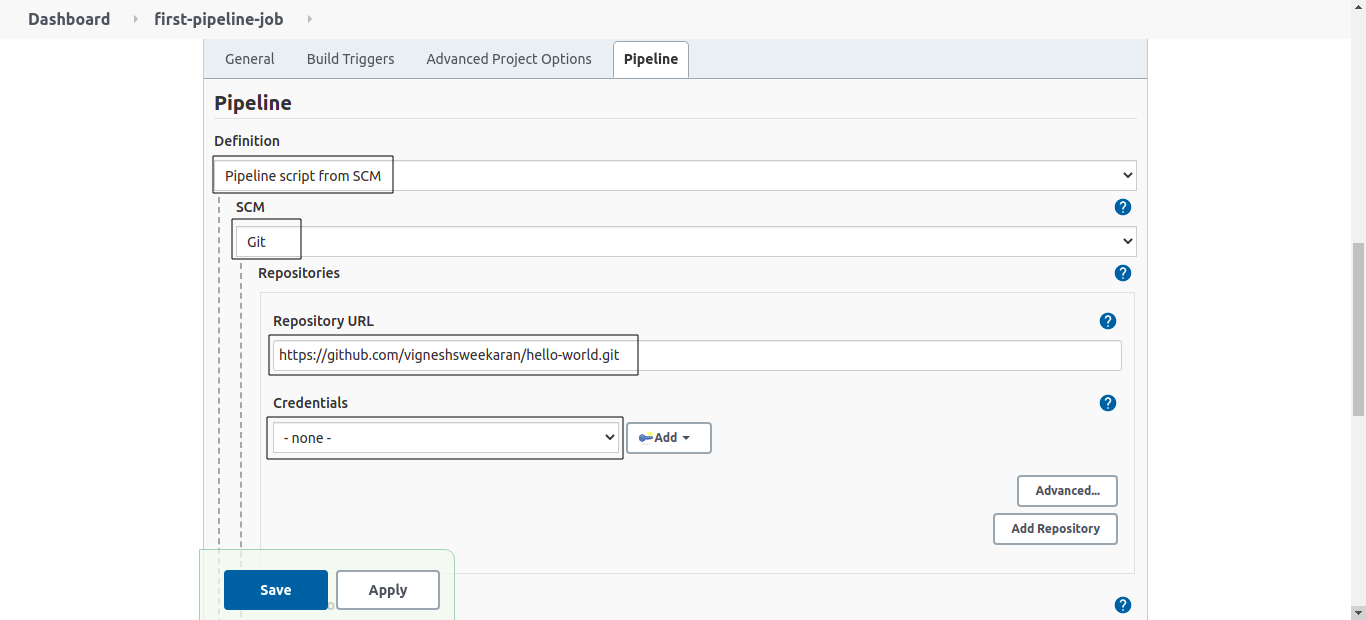The image size is (1366, 620).
Task: Open help for Credentials
Action: [x=1107, y=403]
